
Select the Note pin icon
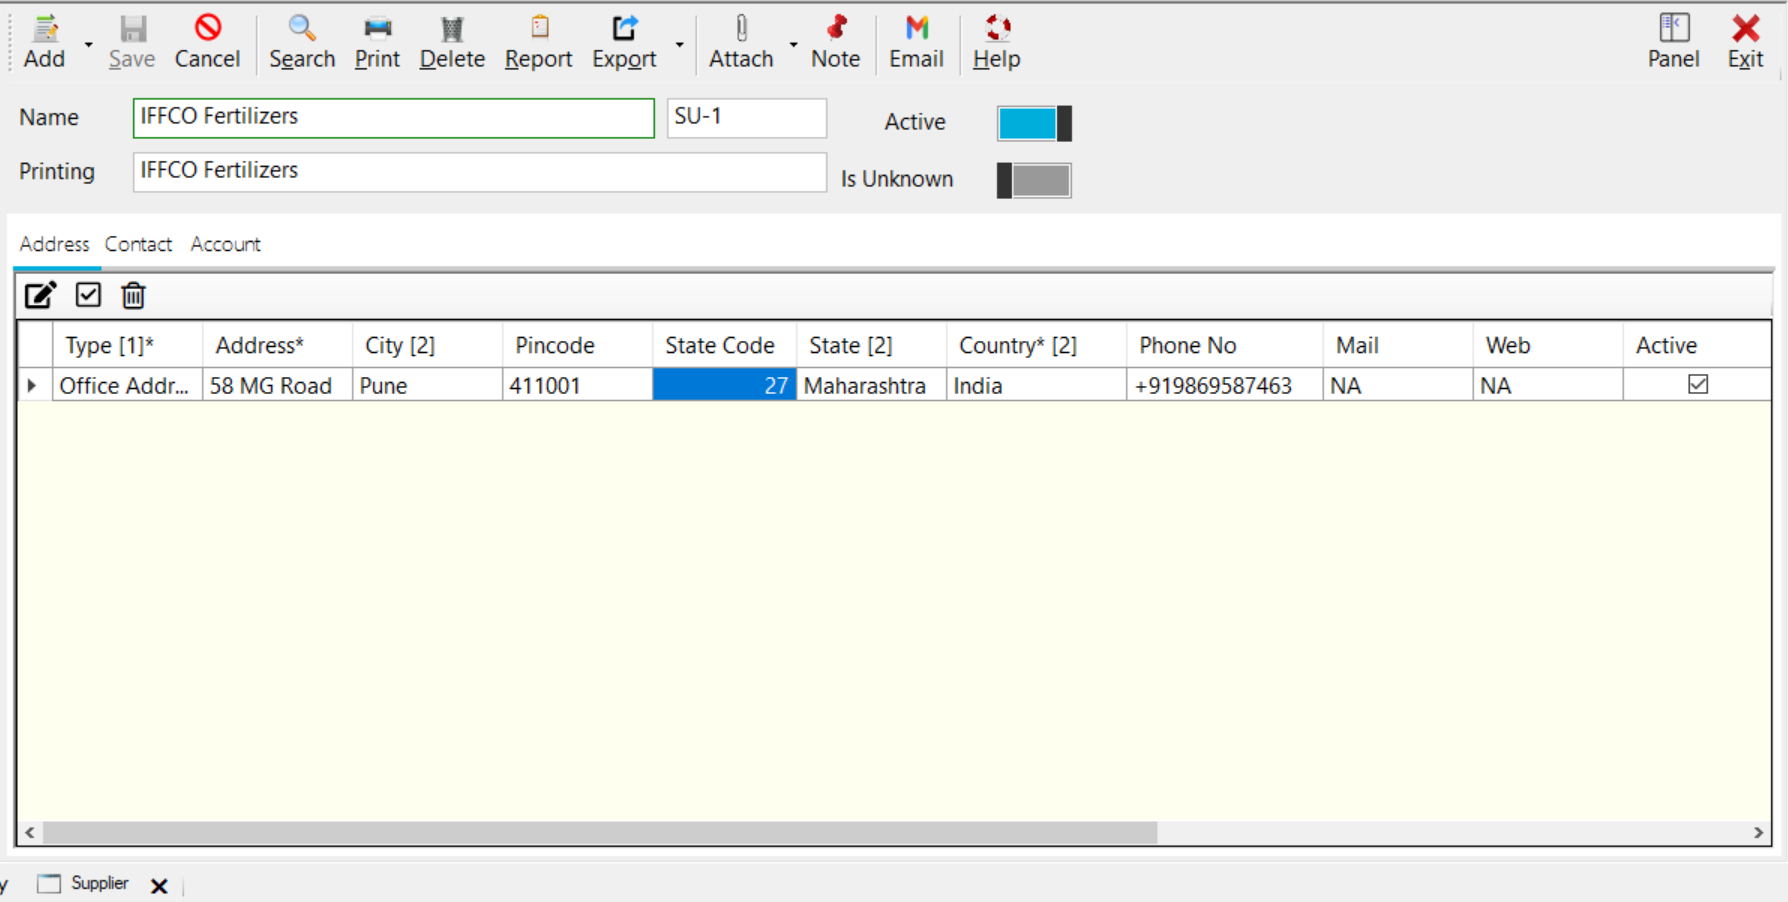tap(836, 40)
